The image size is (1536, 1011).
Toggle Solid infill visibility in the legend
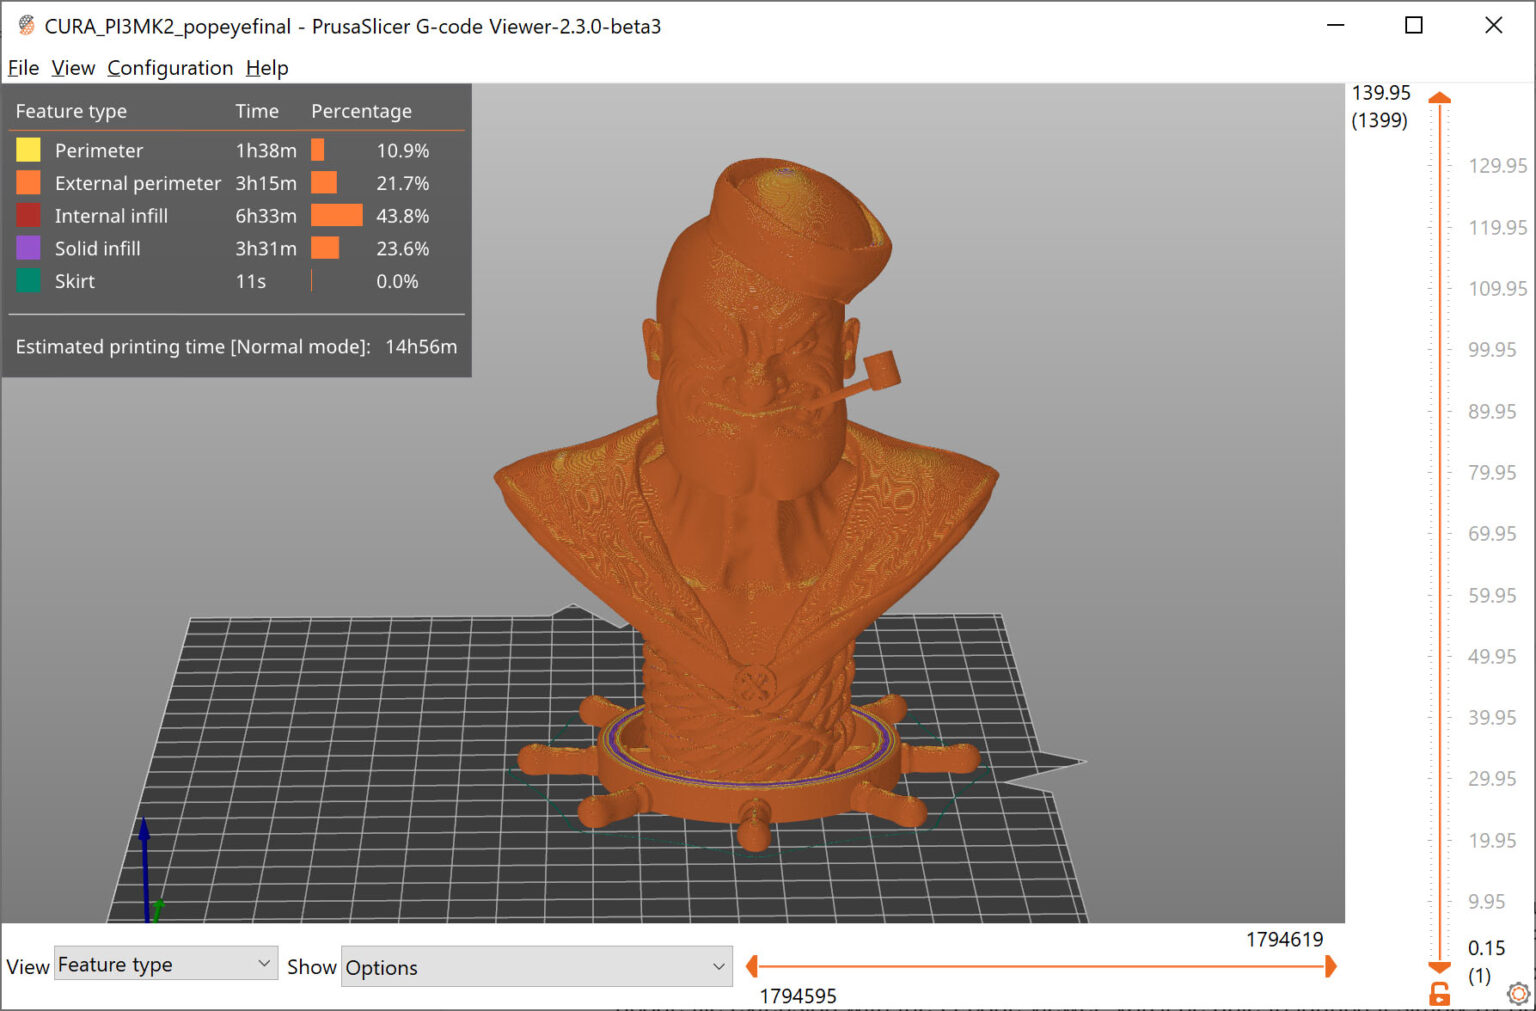[x=98, y=248]
